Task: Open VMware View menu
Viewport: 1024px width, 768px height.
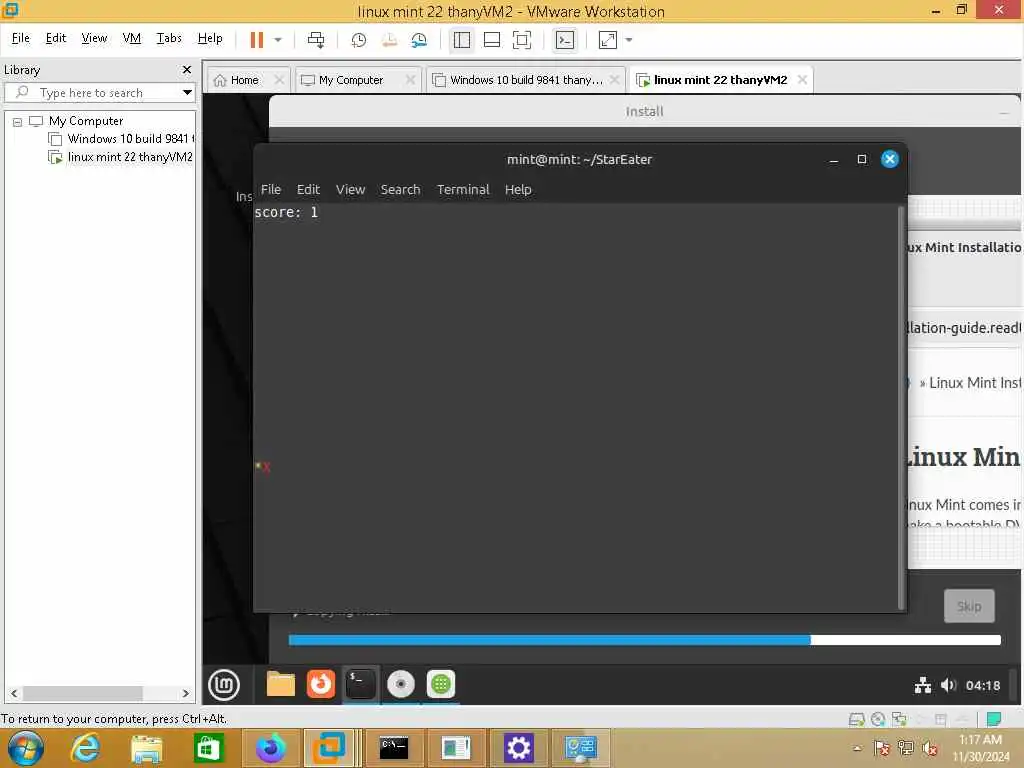Action: click(94, 38)
